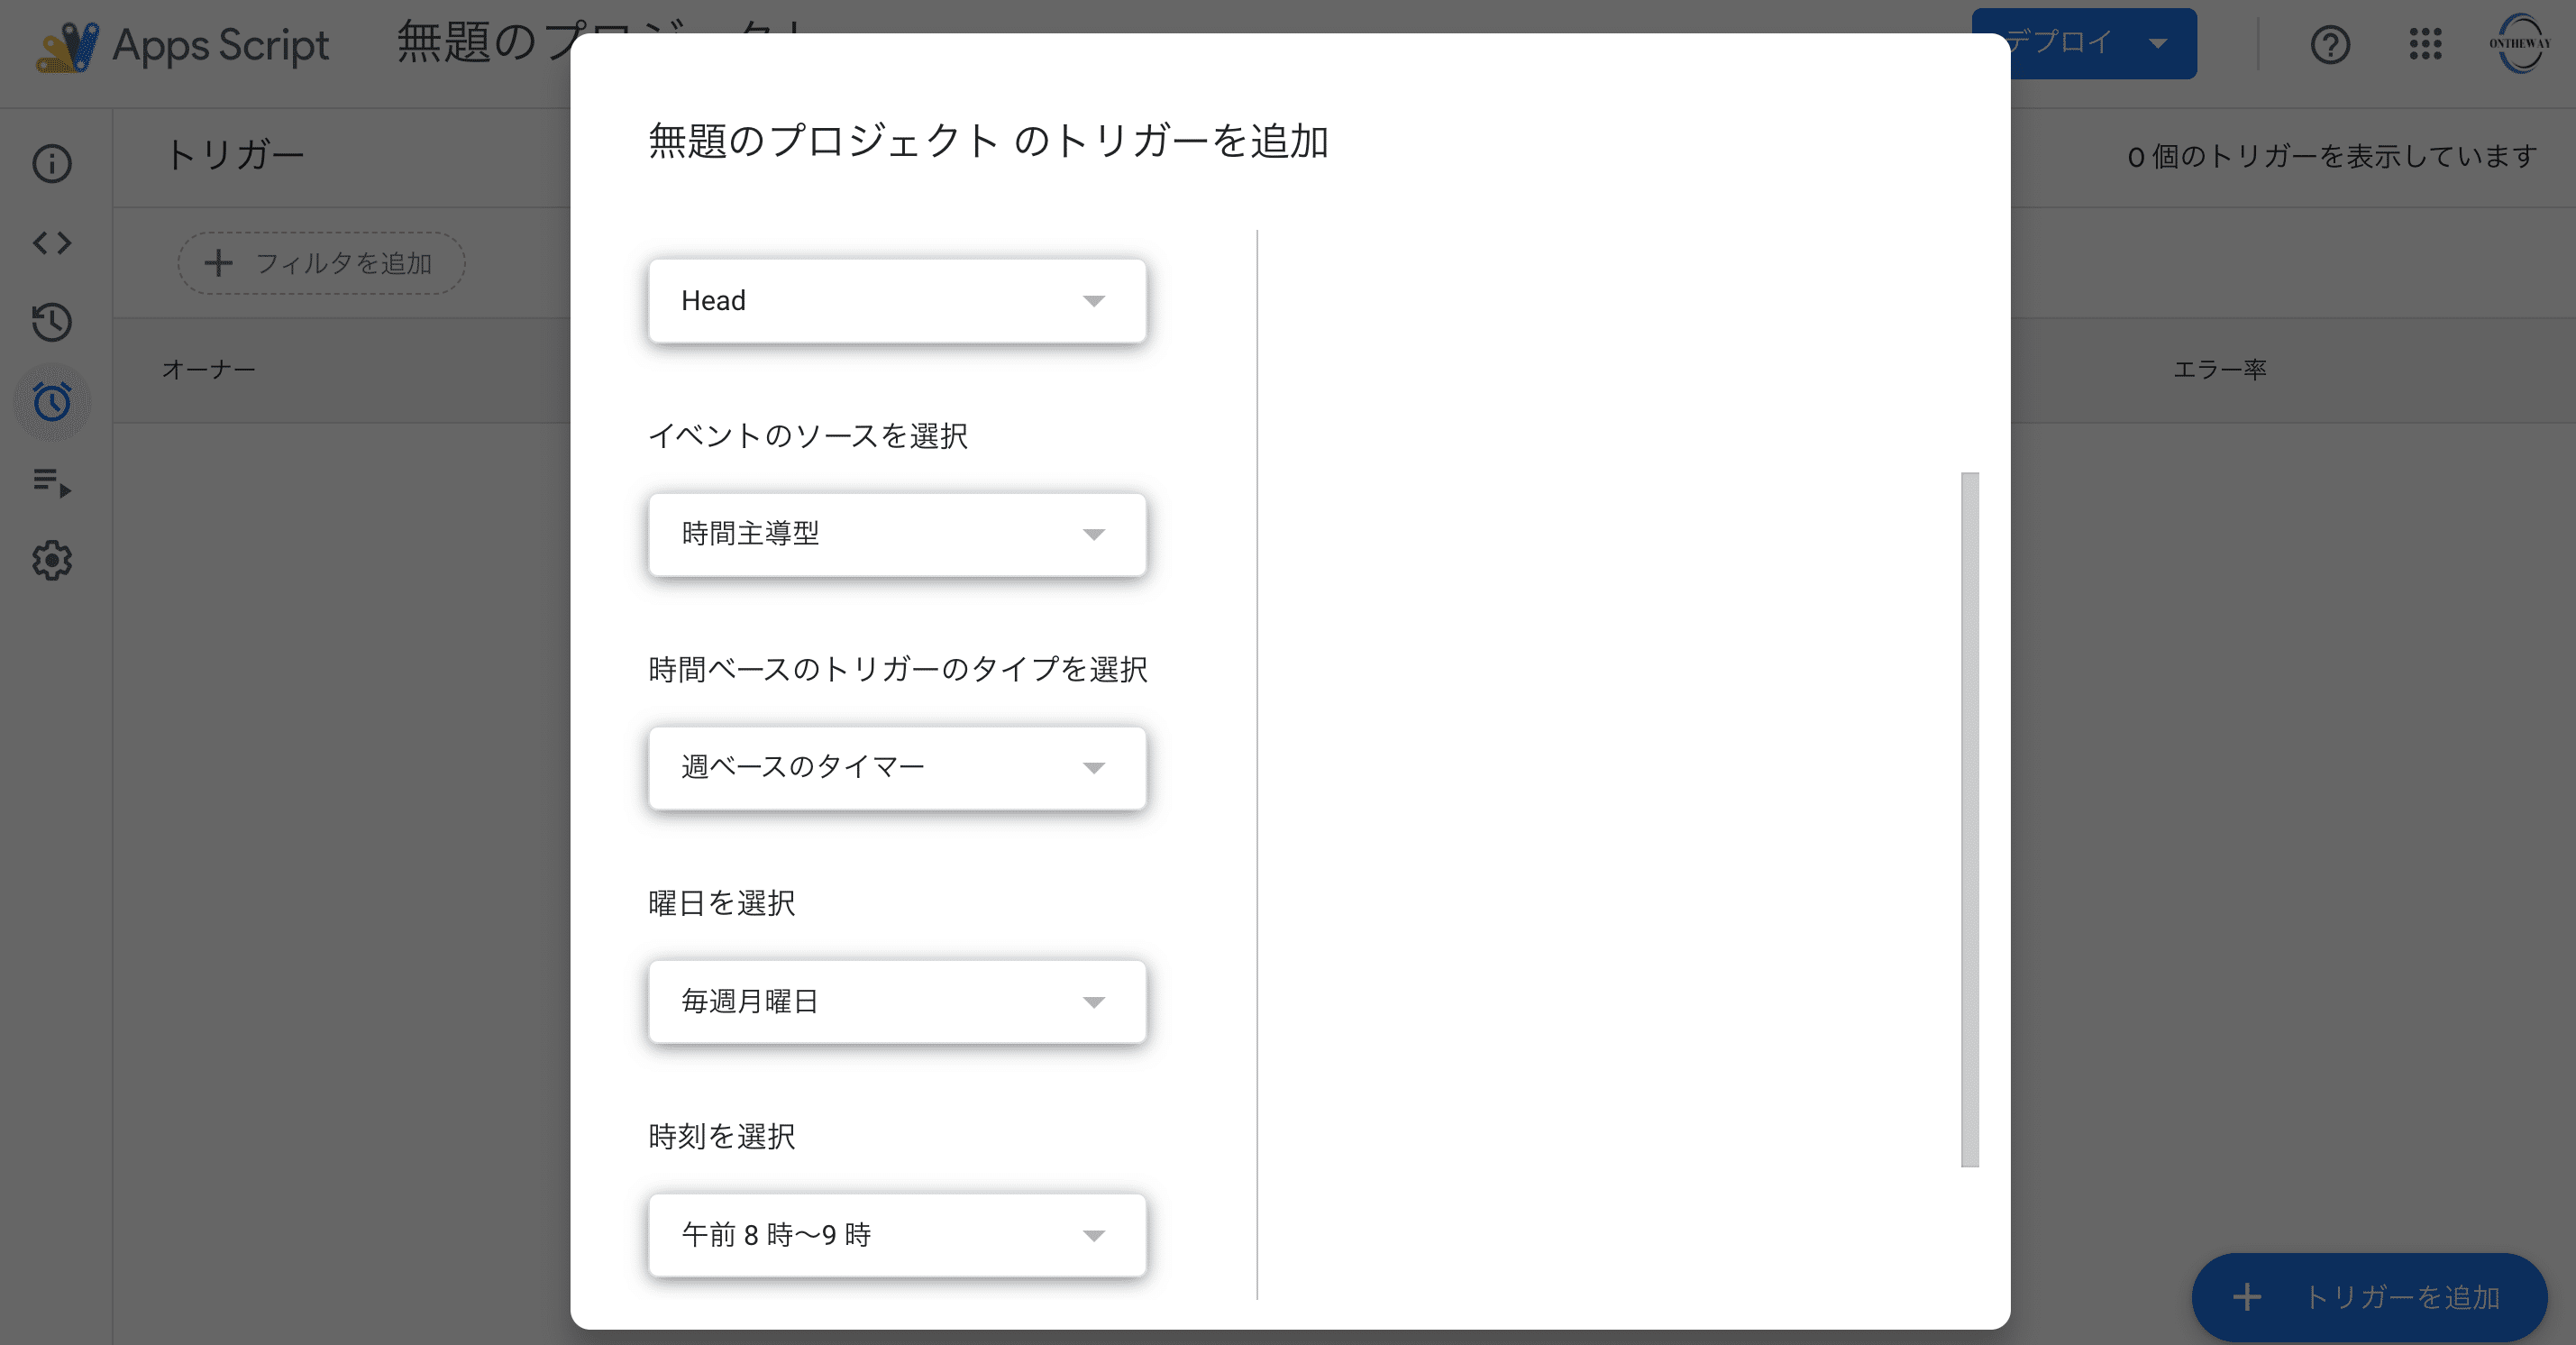The height and width of the screenshot is (1345, 2576).
Task: Open the Overview info icon in sidebar
Action: pos(52,164)
